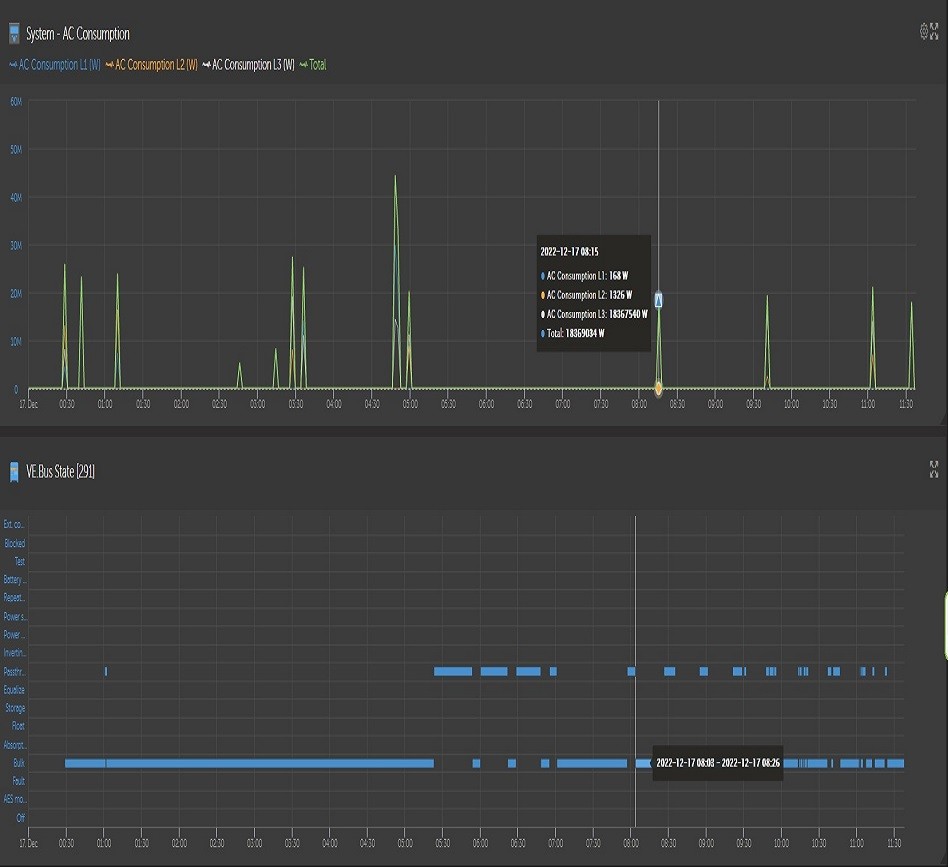Click the green tab at right edge
Image resolution: width=948 pixels, height=867 pixels.
coord(945,625)
